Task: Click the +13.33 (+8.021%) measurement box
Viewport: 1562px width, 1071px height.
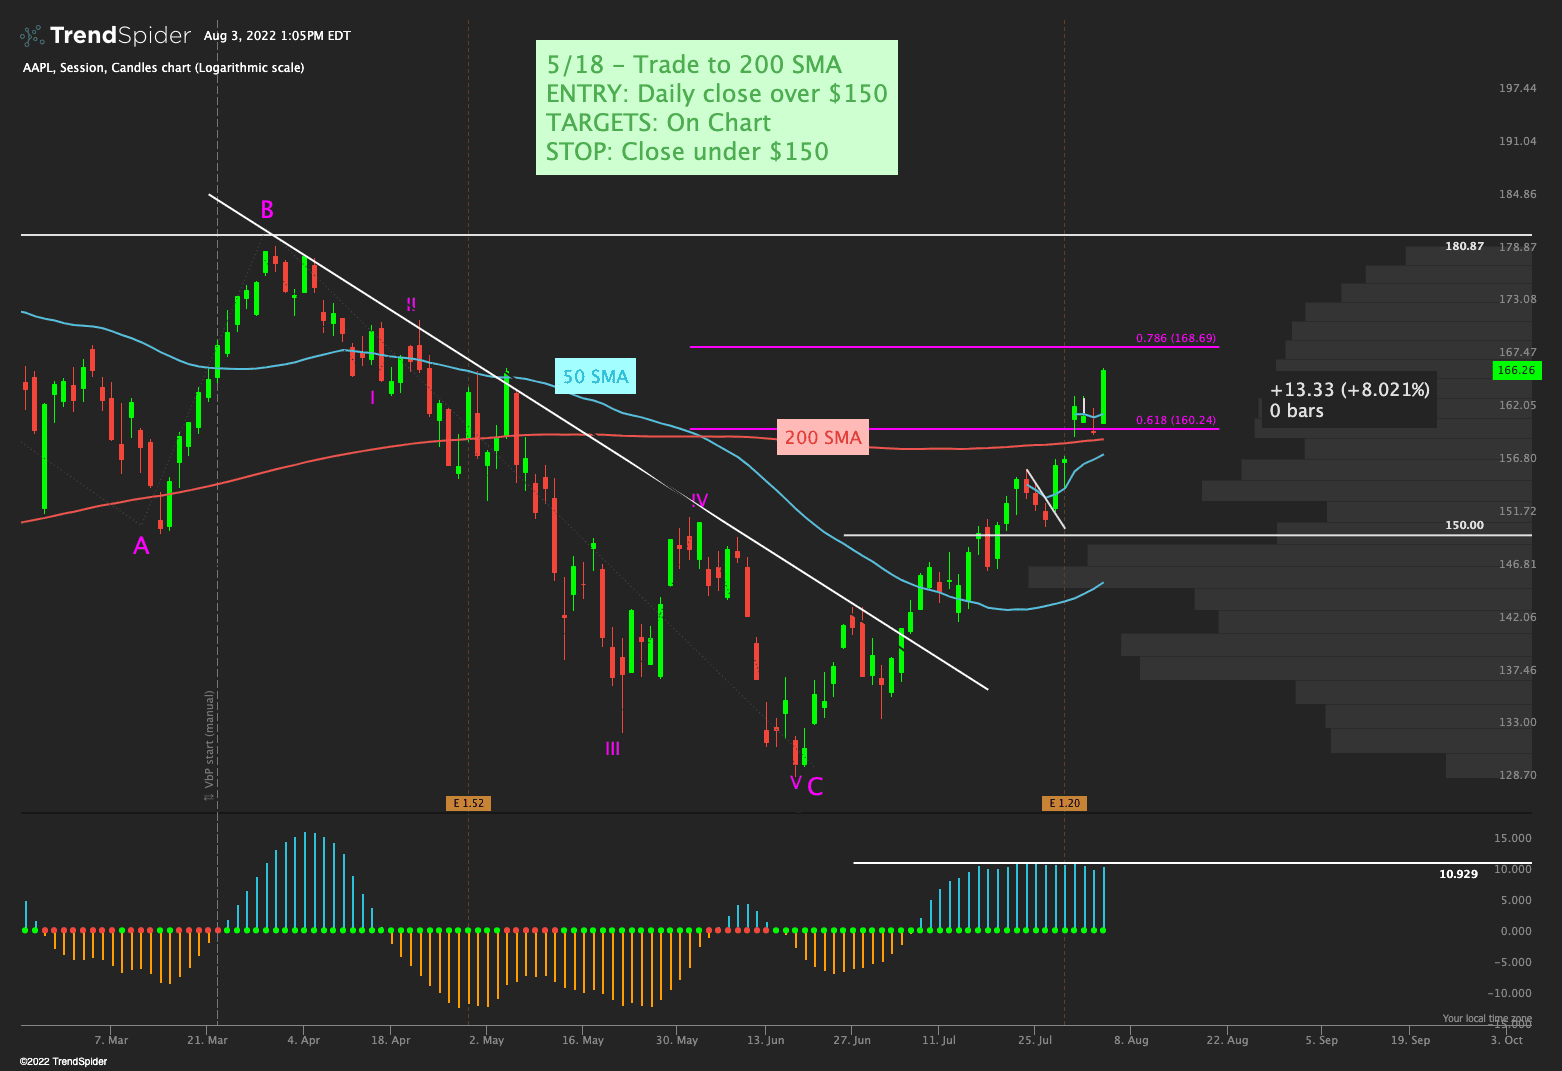Action: 1348,400
